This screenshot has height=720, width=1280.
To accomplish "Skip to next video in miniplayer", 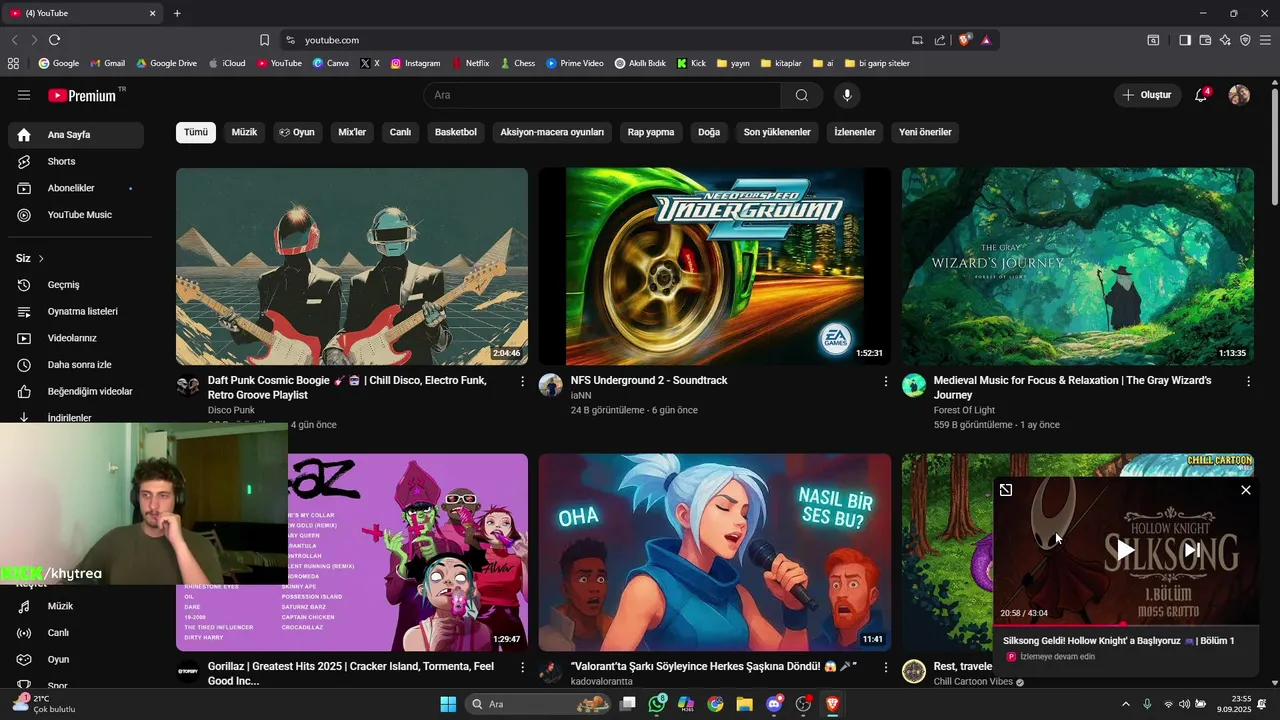I will point(1191,550).
